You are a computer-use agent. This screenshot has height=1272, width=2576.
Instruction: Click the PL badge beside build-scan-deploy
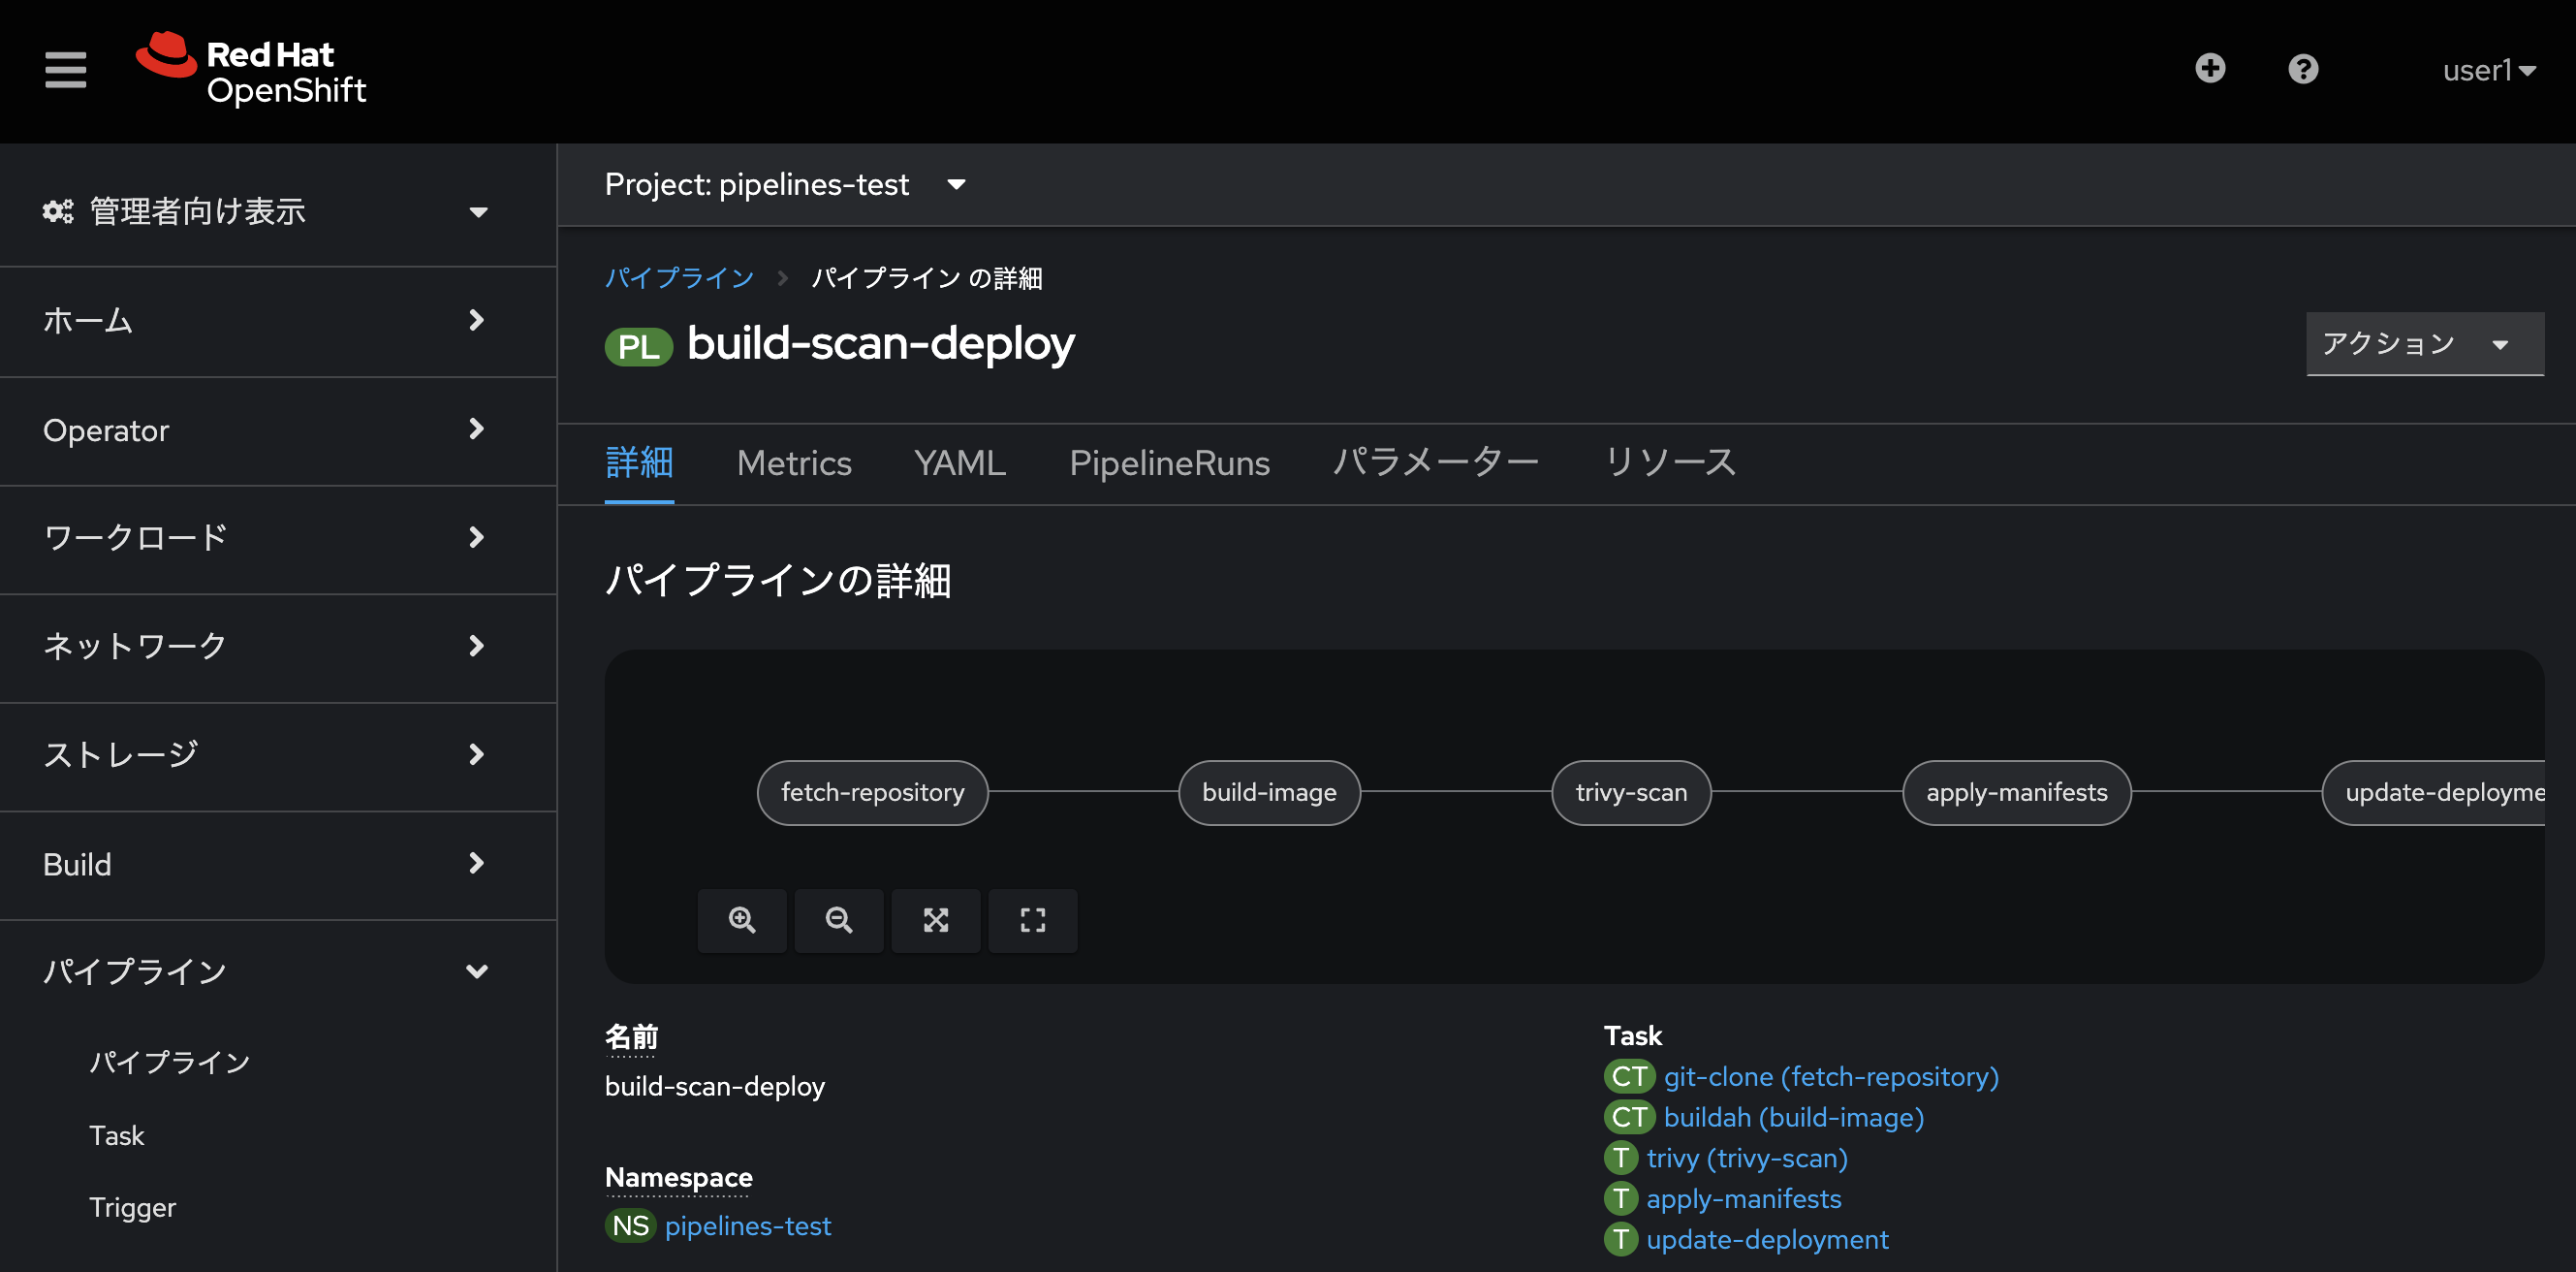639,347
